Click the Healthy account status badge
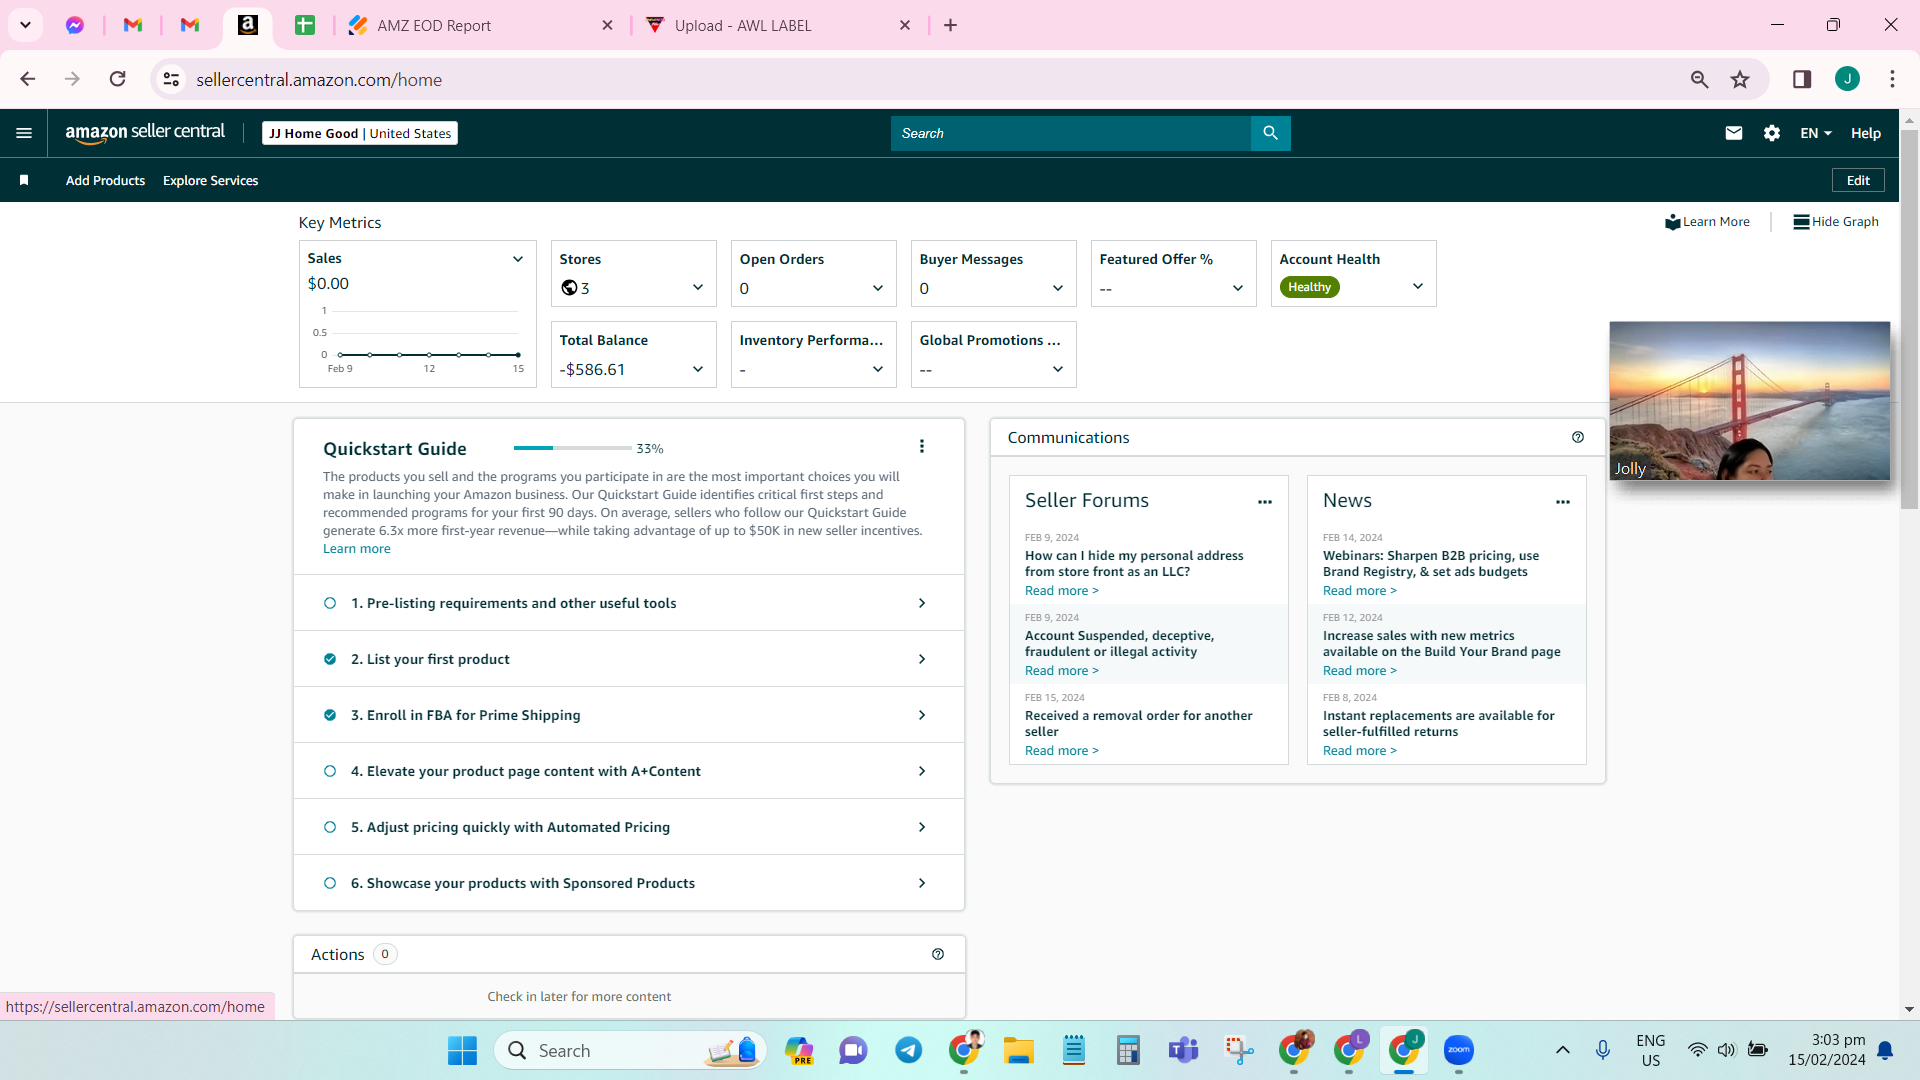Screen dimensions: 1920x1080 point(1310,287)
